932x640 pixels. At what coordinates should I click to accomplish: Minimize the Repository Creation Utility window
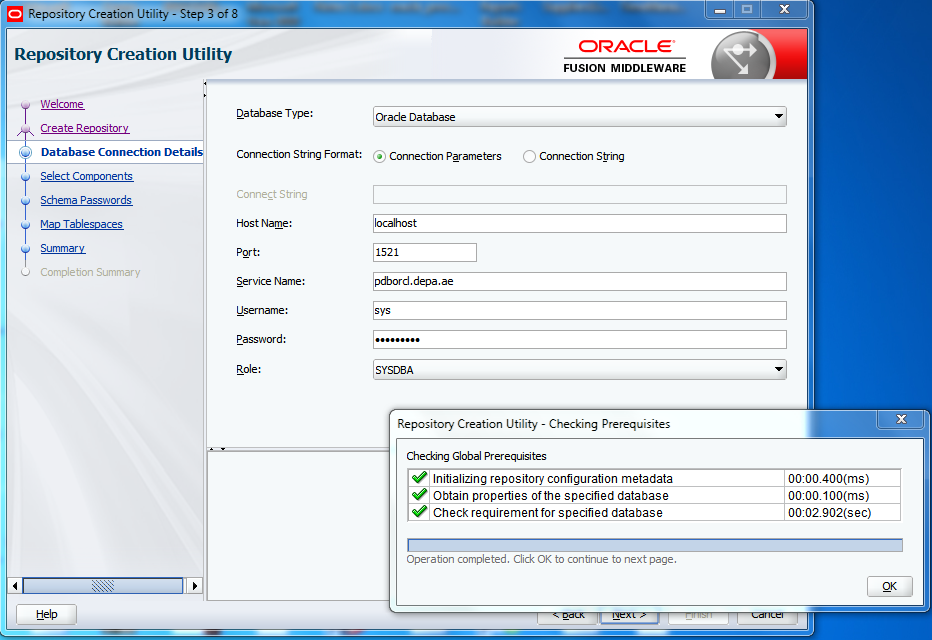[720, 10]
